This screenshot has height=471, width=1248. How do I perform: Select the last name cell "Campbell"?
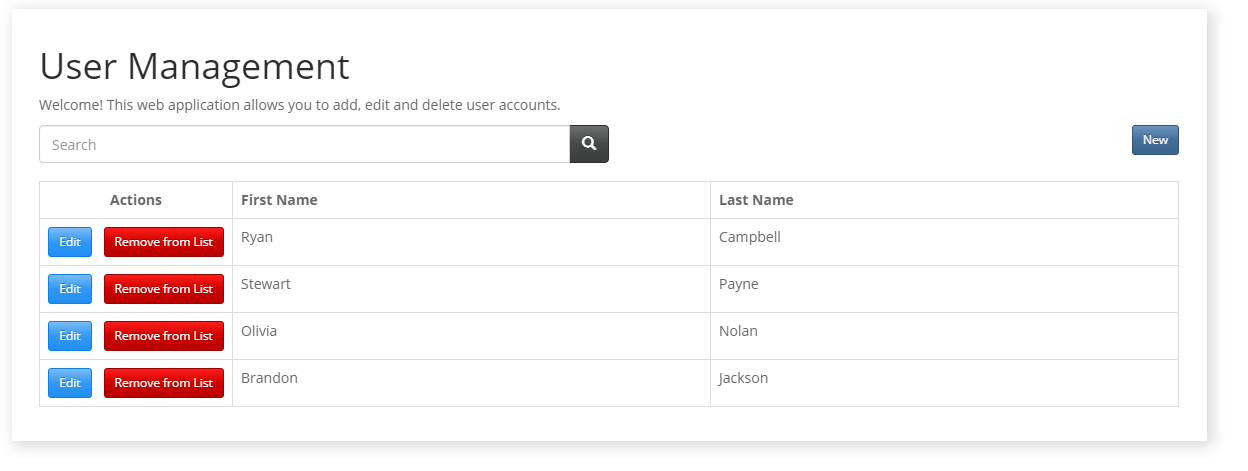750,237
